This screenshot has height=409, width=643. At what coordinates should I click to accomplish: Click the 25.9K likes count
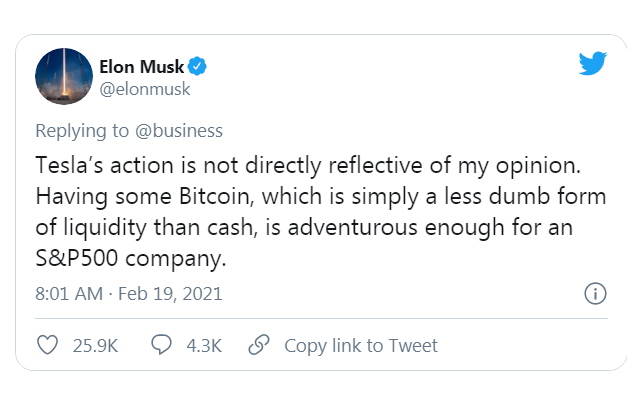coord(95,345)
